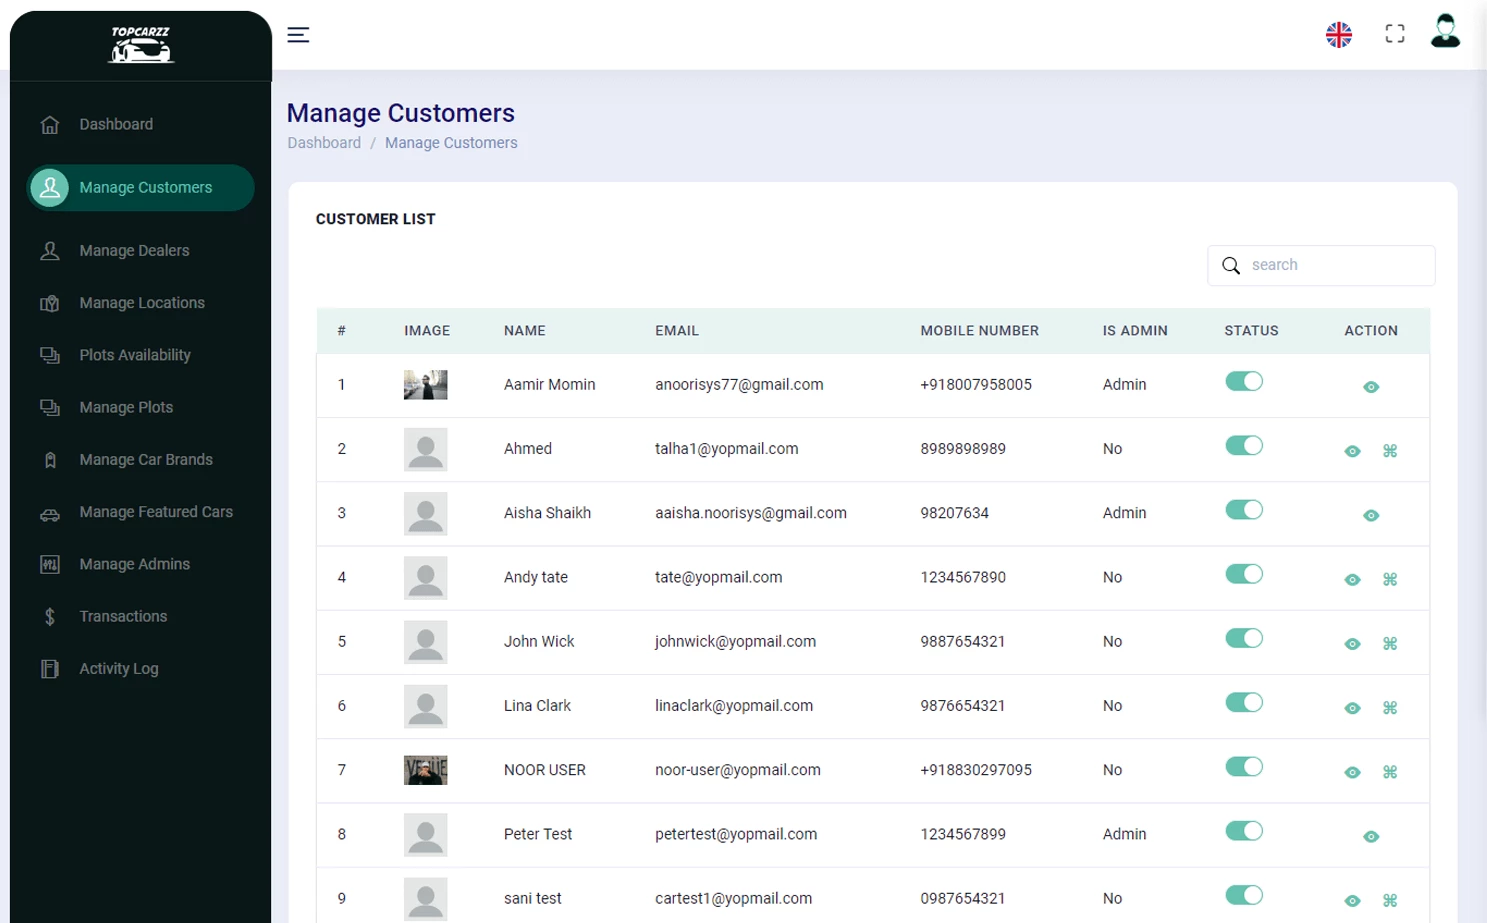Click the TopCarzz logo
Image resolution: width=1487 pixels, height=923 pixels.
(x=141, y=45)
